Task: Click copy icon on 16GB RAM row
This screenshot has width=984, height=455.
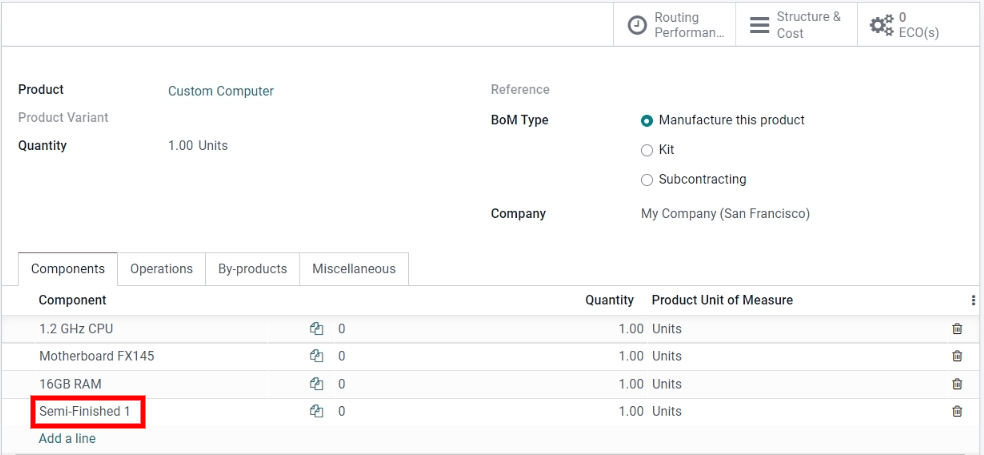Action: pos(316,384)
